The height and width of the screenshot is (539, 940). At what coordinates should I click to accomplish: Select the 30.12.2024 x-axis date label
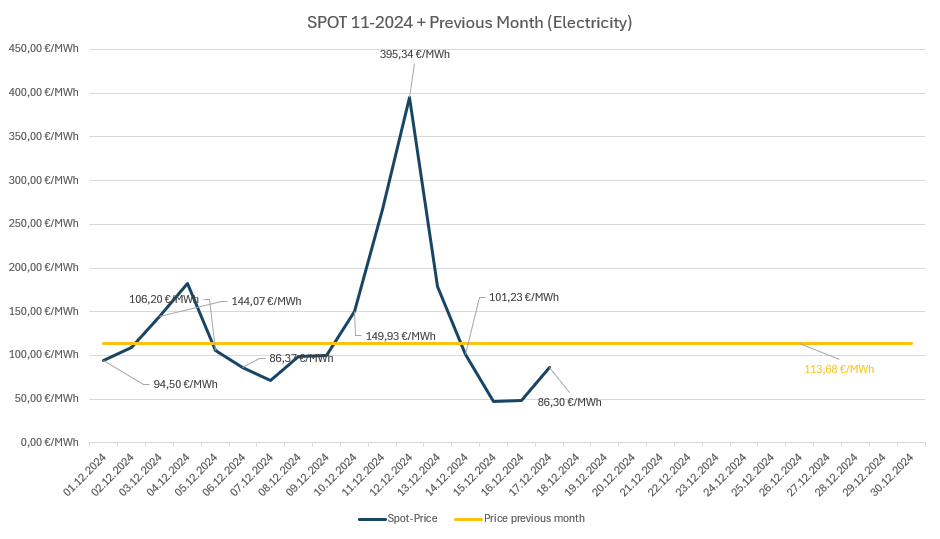click(x=897, y=476)
